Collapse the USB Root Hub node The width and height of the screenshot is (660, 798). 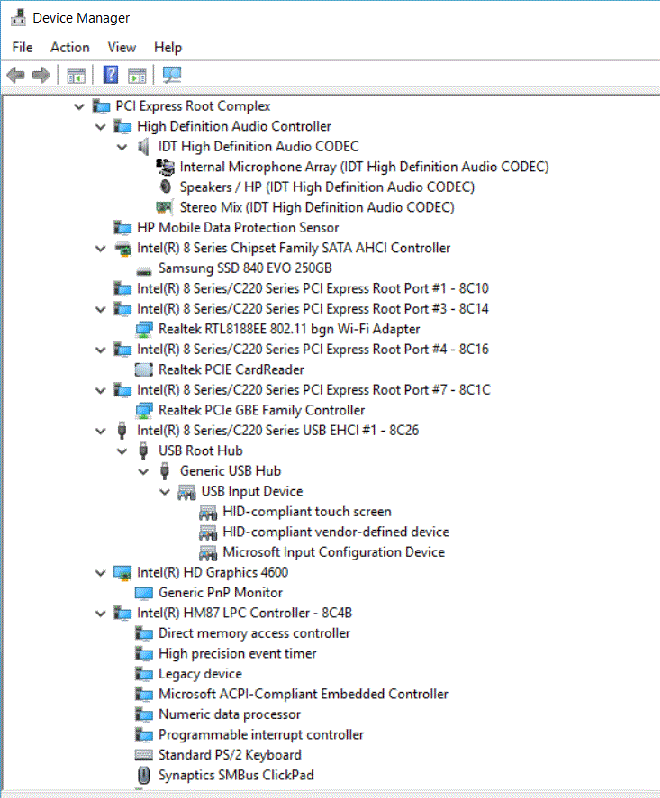tap(122, 451)
